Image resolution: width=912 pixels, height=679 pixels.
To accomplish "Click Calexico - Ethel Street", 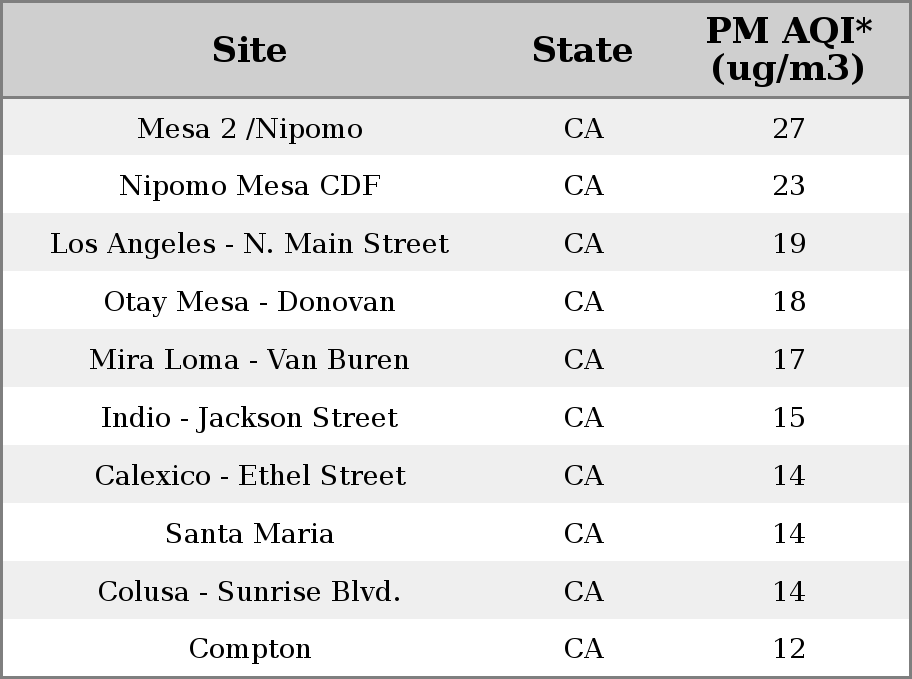I will point(250,475).
